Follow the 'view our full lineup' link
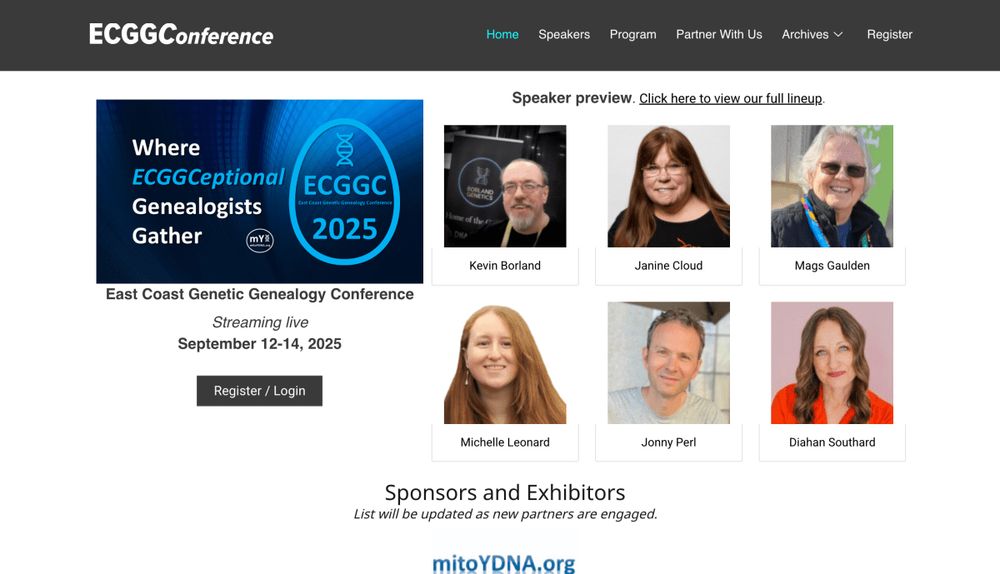The width and height of the screenshot is (1000, 574). 731,98
